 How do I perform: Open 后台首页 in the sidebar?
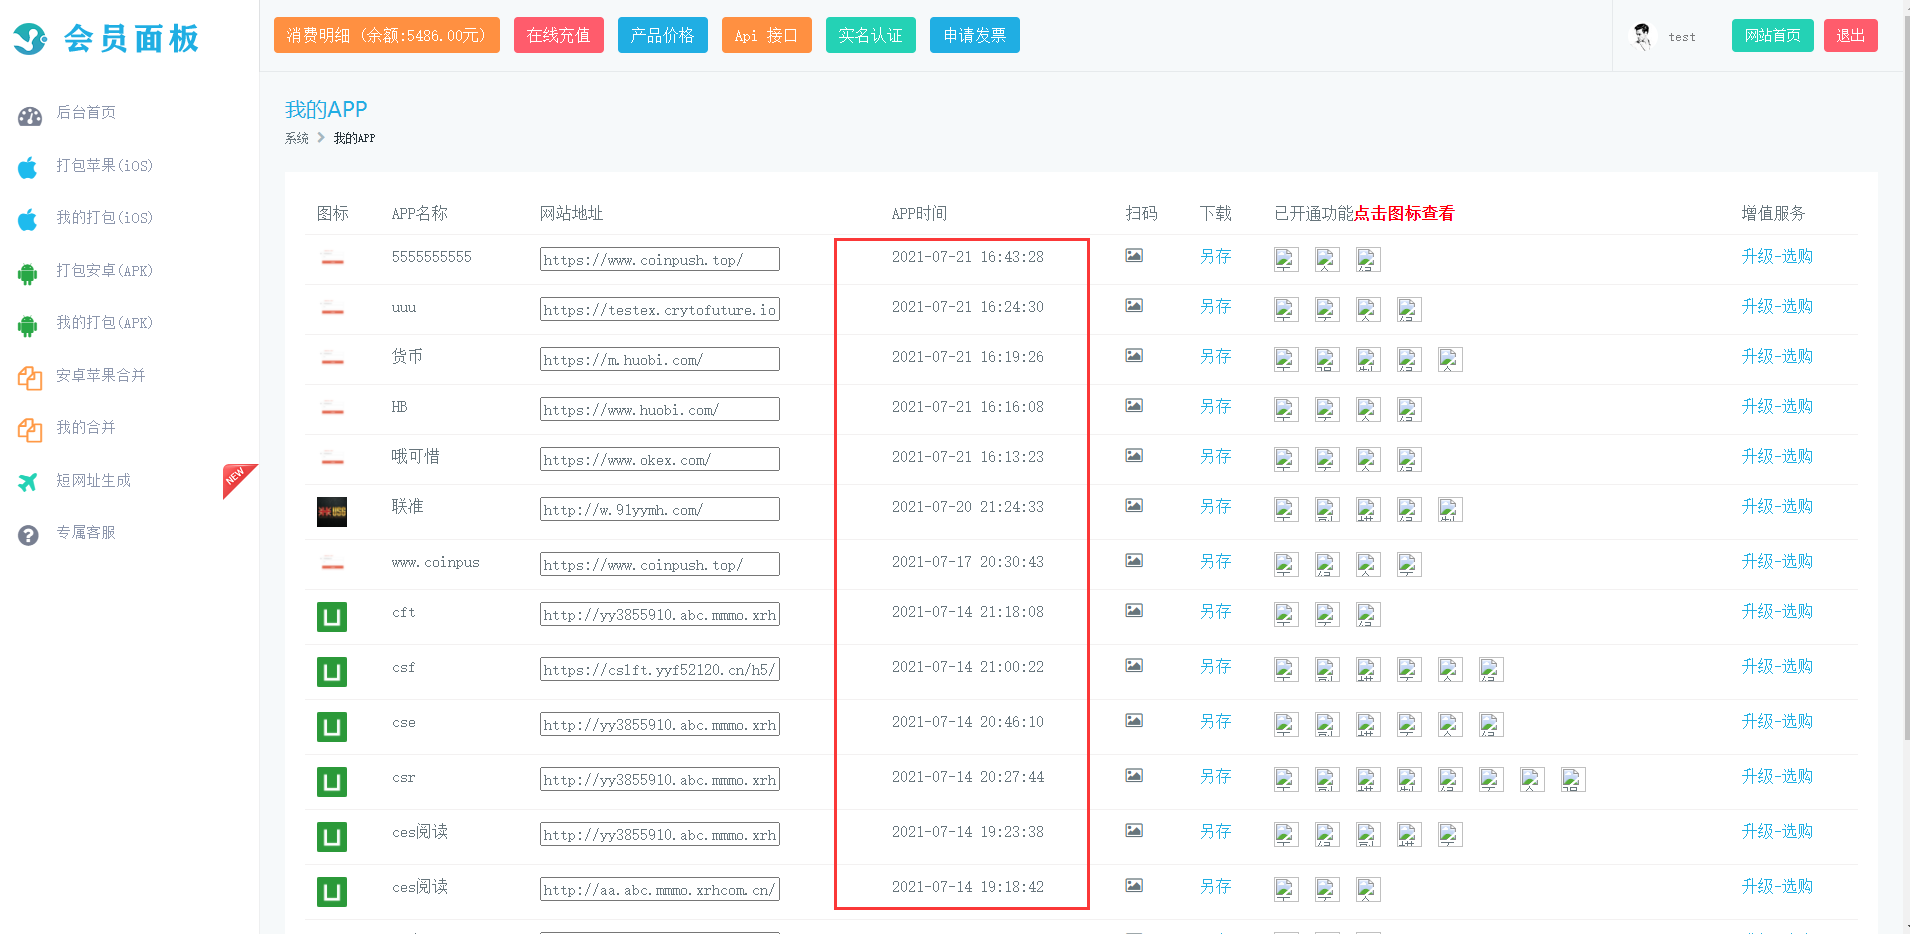pyautogui.click(x=86, y=113)
